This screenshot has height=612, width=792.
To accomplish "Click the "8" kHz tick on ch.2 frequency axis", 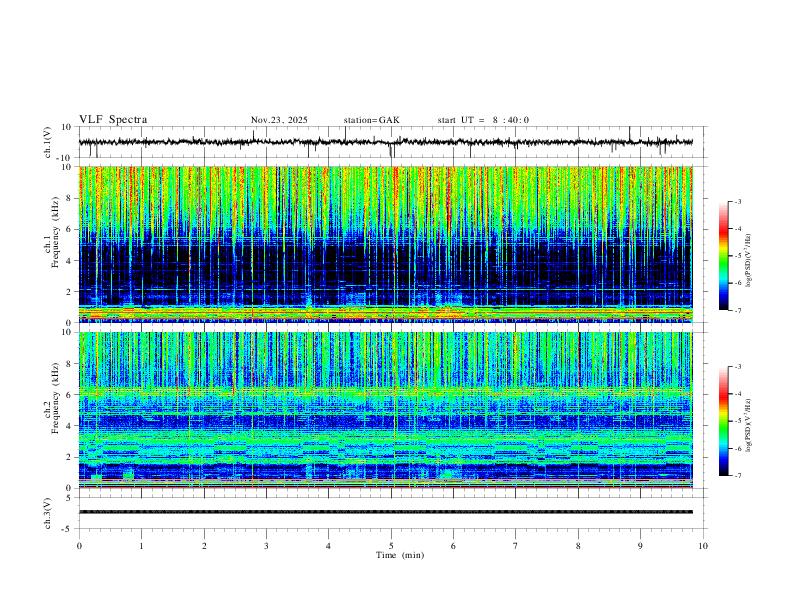I will [x=69, y=364].
